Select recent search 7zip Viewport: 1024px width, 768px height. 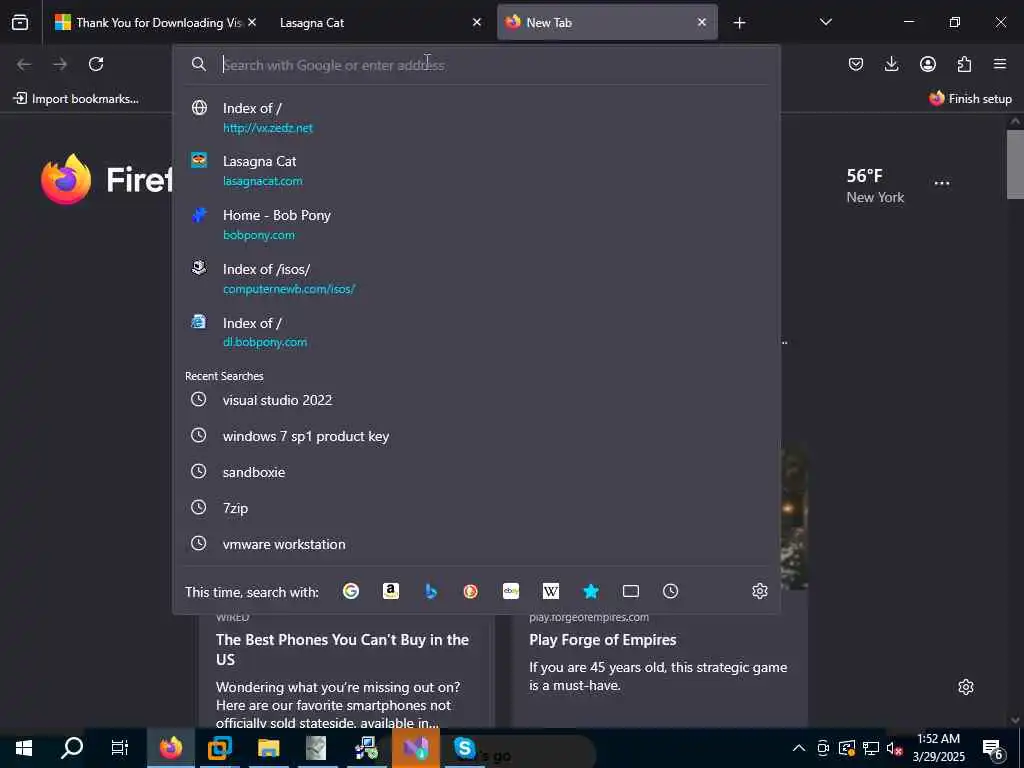(476, 507)
